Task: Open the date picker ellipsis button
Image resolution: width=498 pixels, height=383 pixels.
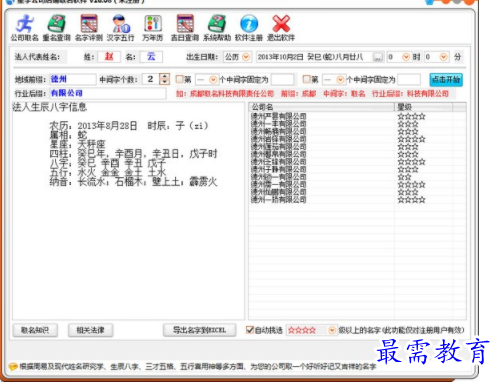Action: click(x=377, y=57)
